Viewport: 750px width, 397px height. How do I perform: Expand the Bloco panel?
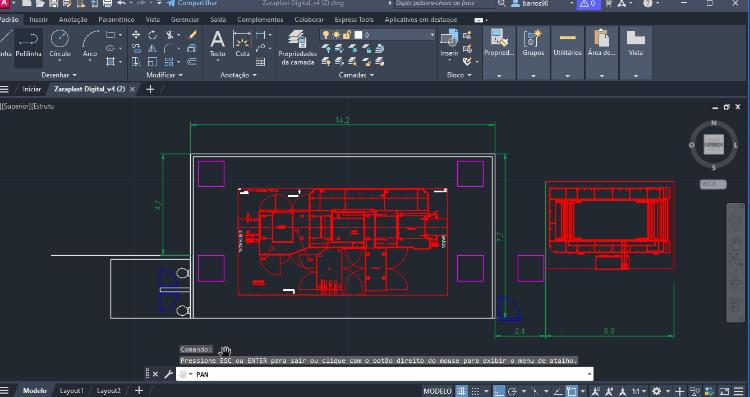coord(459,75)
